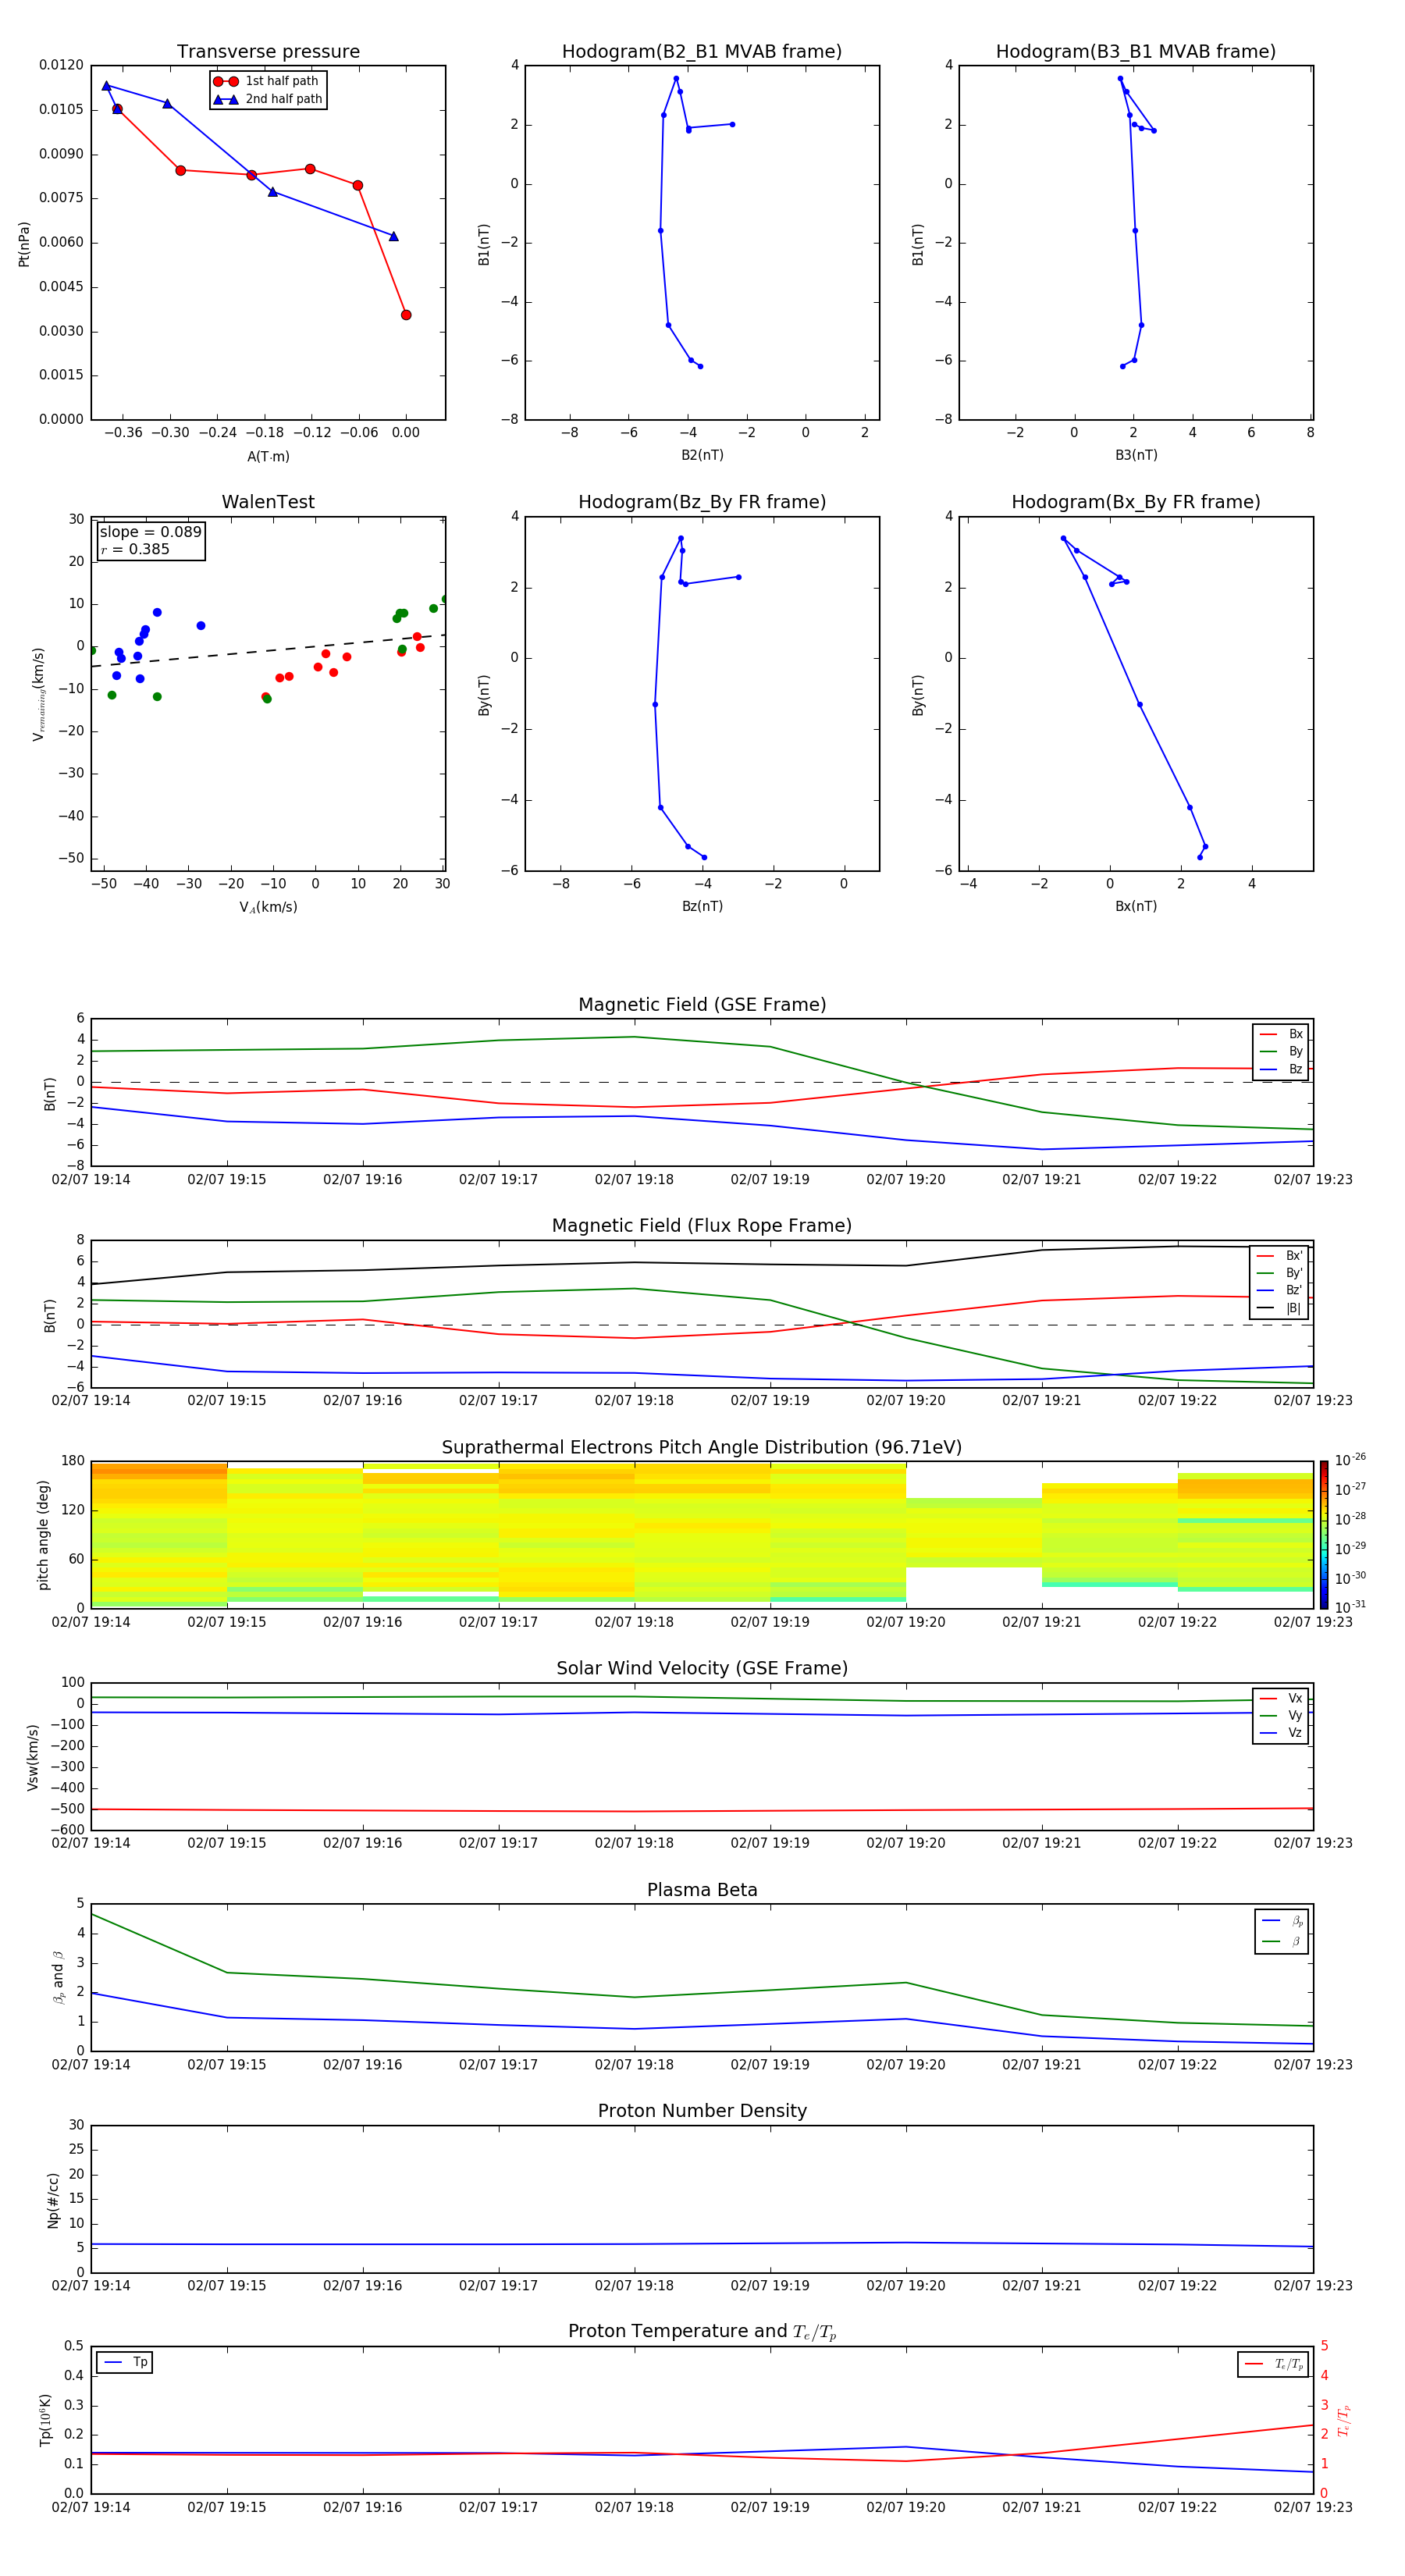Click the 'Magnetic Field (Flux Rope Frame)' title

point(702,1226)
